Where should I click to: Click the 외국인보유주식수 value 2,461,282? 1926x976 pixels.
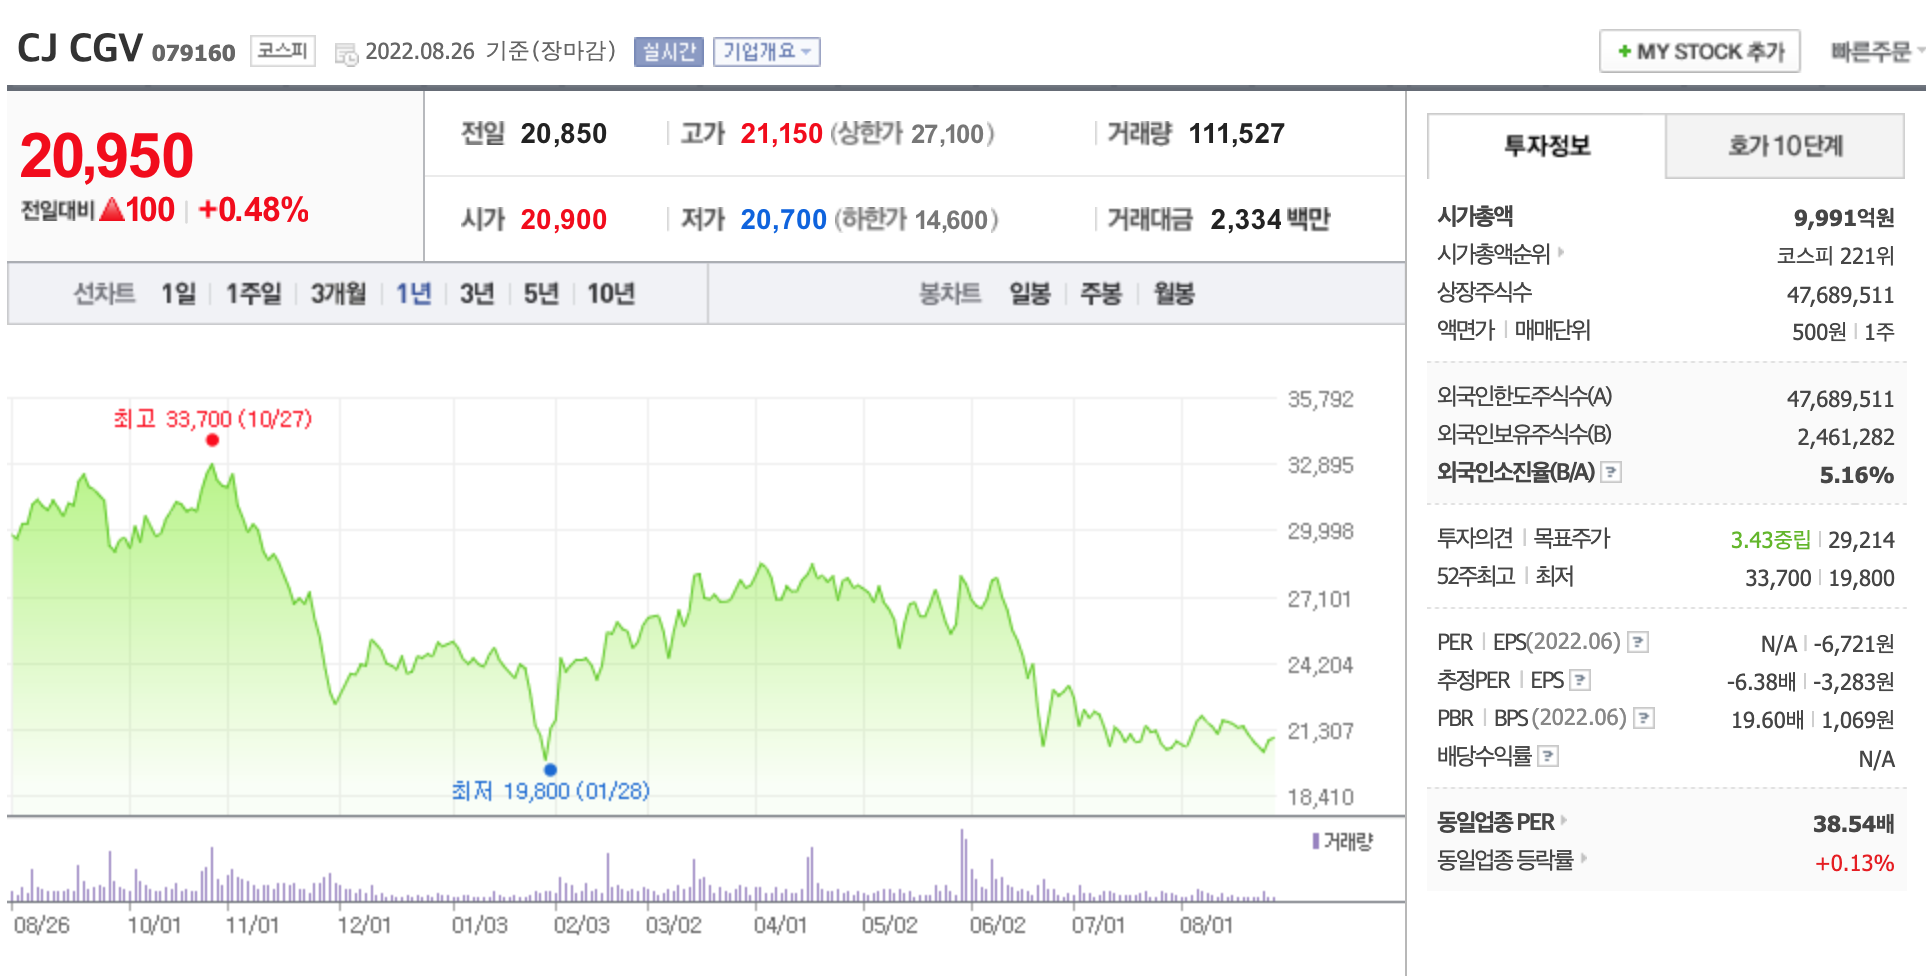point(1846,437)
